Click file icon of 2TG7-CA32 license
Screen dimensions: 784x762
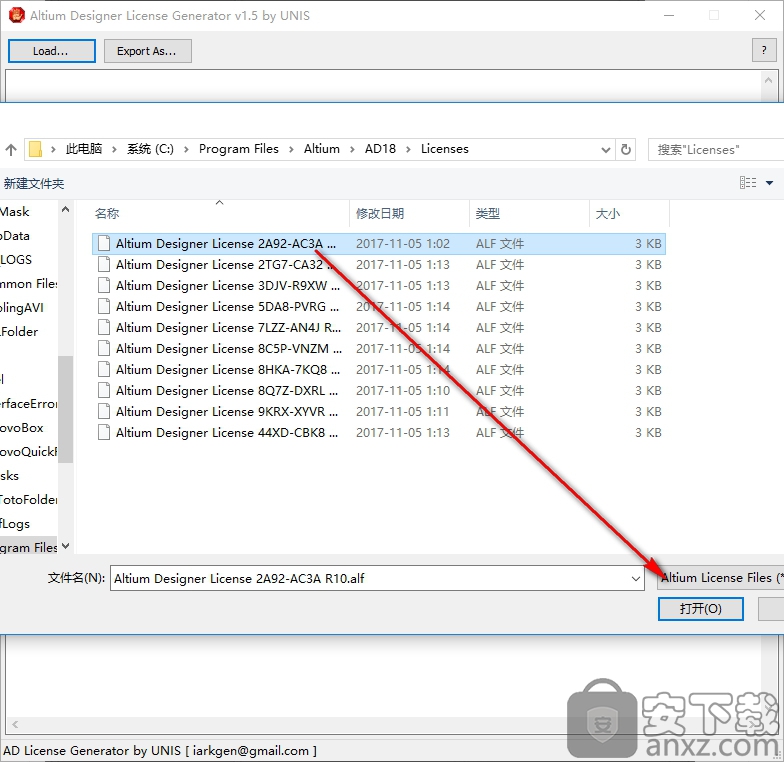pos(104,264)
